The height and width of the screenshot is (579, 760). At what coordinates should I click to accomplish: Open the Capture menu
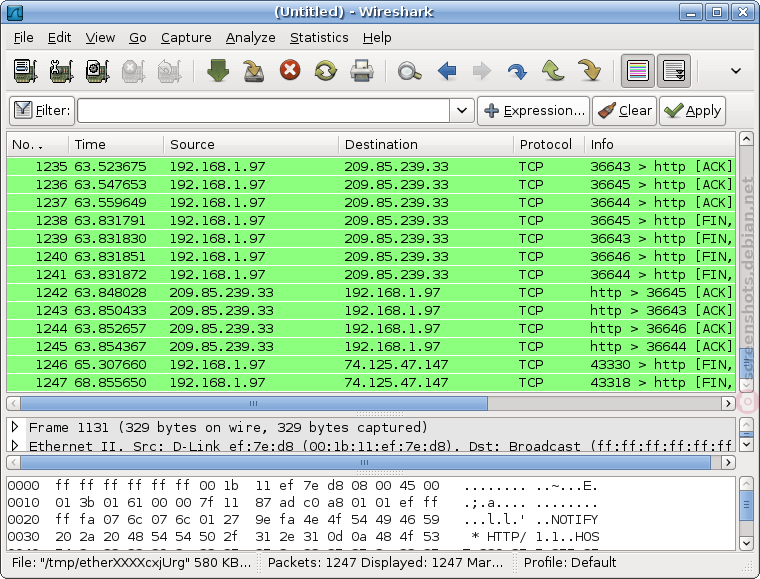point(186,38)
